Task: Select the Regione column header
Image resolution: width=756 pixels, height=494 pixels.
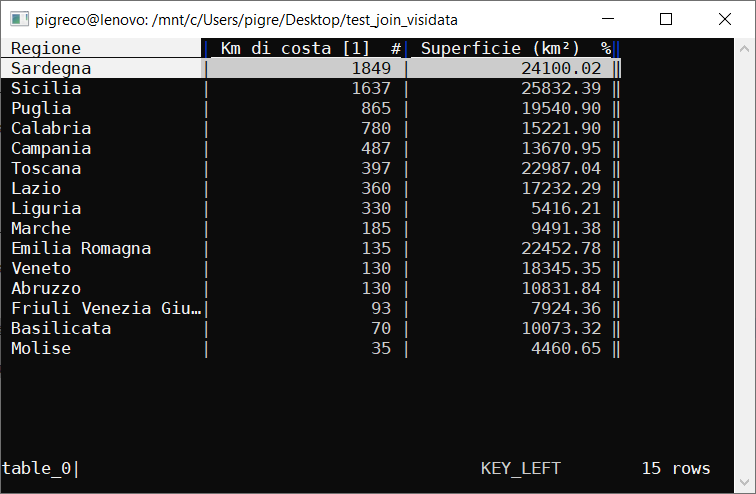Action: point(46,49)
